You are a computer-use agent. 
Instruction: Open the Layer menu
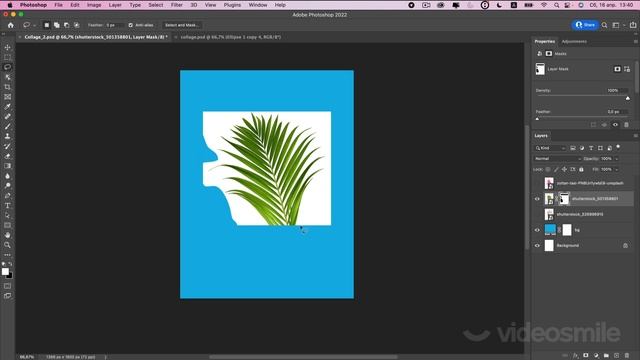[x=115, y=5]
